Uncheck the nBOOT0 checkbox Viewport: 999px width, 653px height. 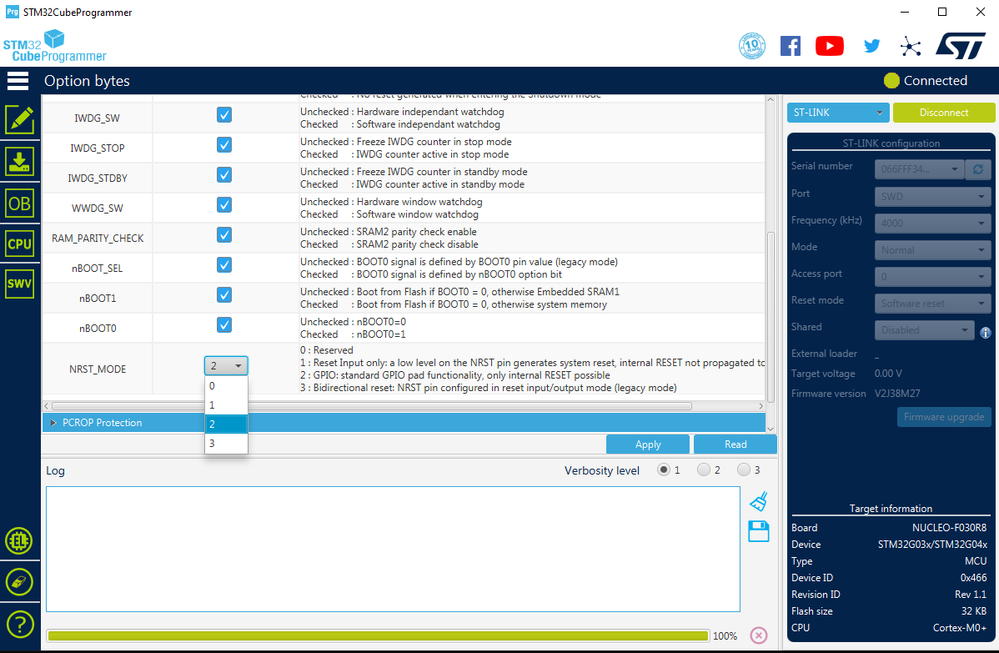224,325
